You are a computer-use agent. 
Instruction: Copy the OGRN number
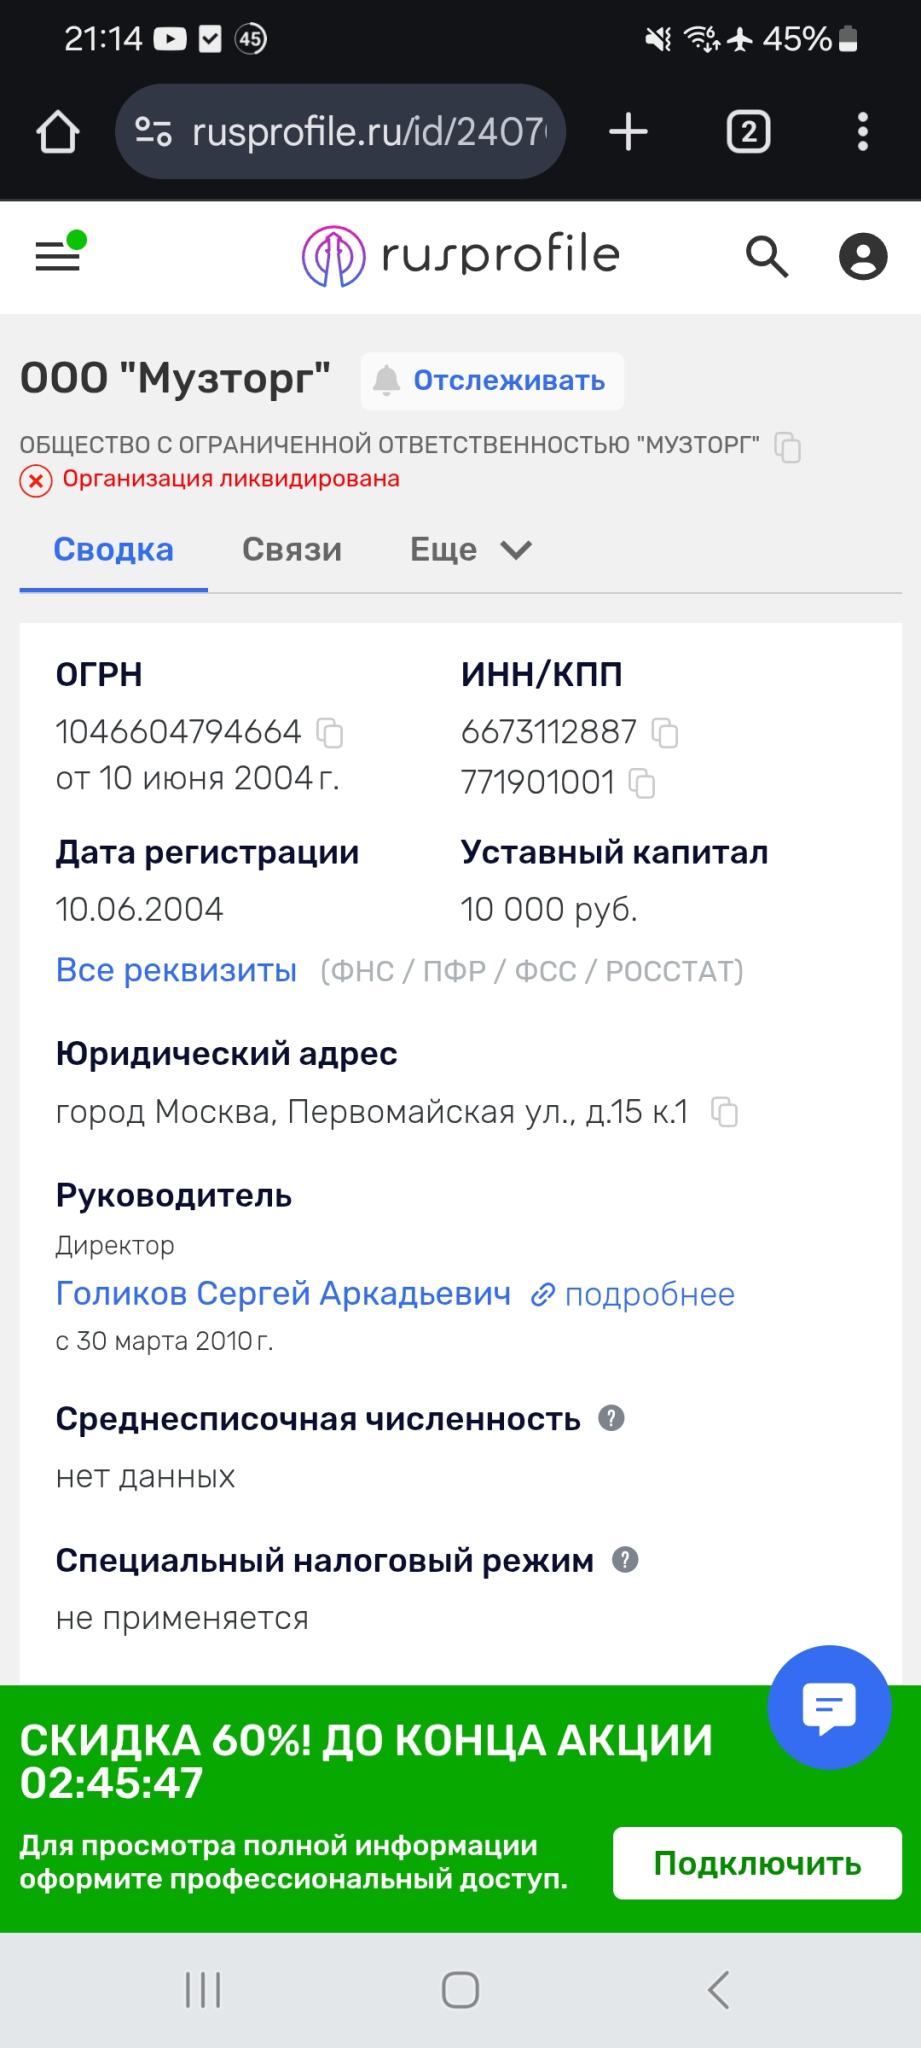pos(329,733)
